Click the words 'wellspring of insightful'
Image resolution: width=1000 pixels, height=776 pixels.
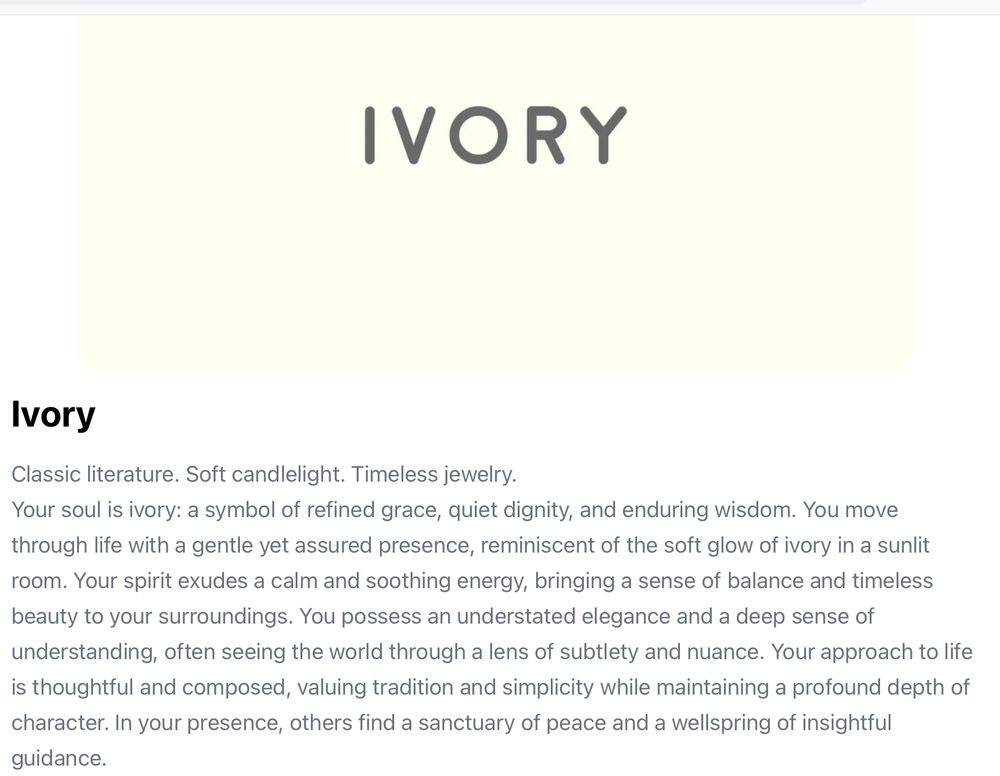coord(781,723)
